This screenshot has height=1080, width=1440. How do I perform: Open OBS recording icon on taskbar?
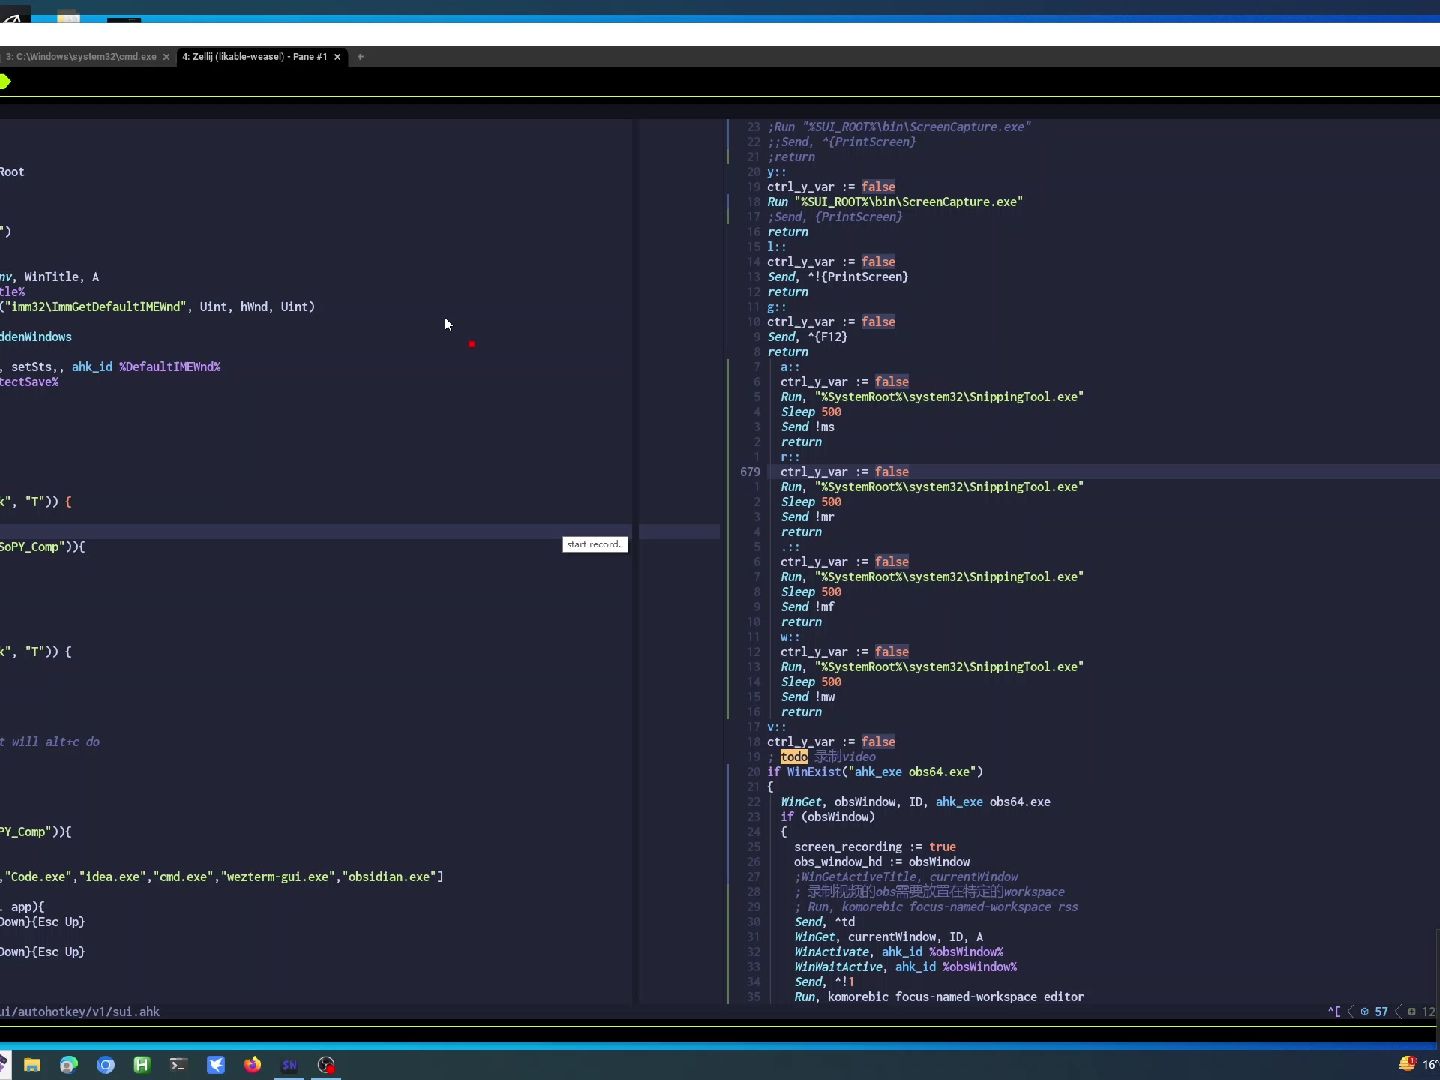click(326, 1065)
